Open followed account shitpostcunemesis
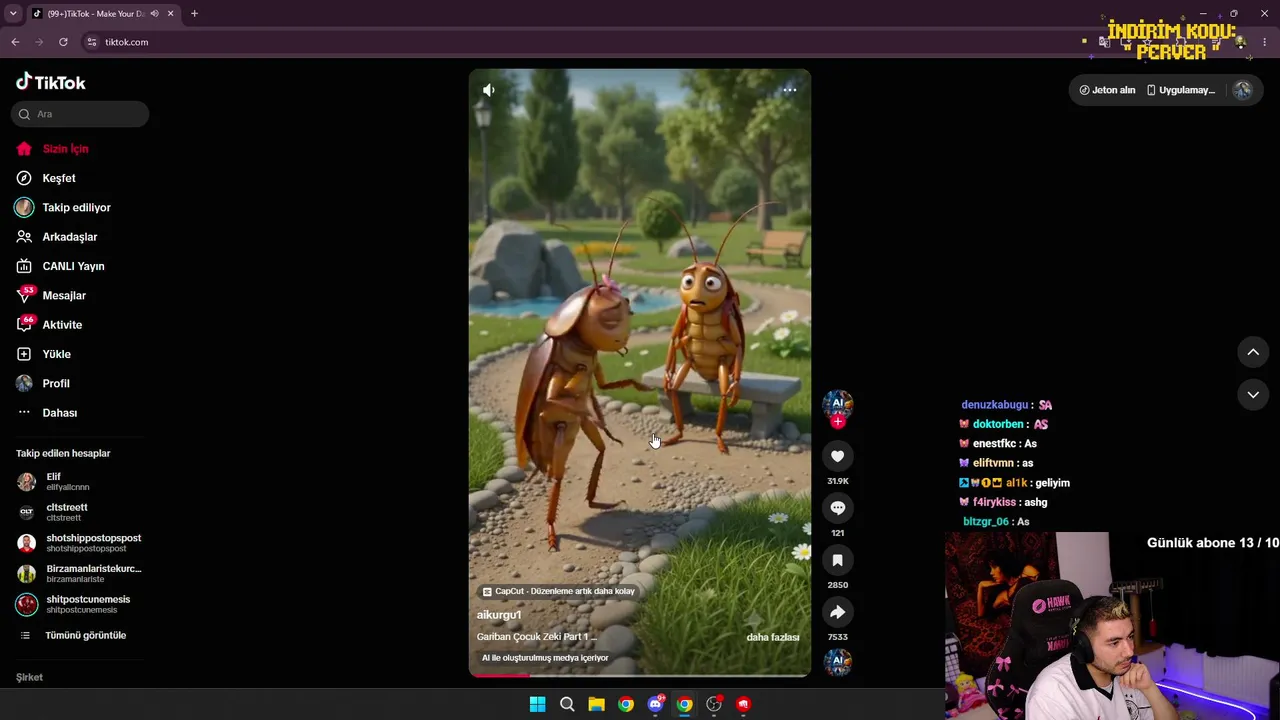The height and width of the screenshot is (720, 1280). tap(74, 604)
